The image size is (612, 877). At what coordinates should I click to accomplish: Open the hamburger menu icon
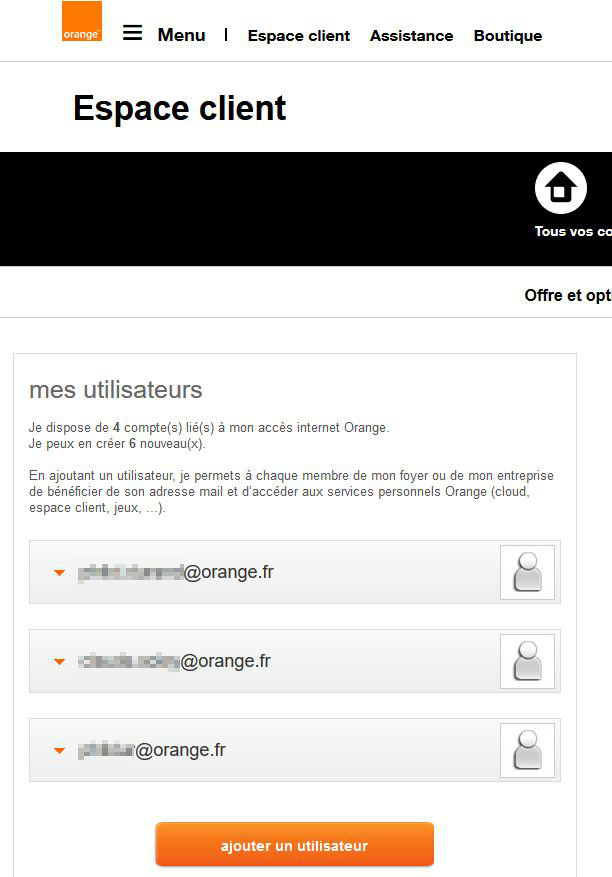(133, 33)
